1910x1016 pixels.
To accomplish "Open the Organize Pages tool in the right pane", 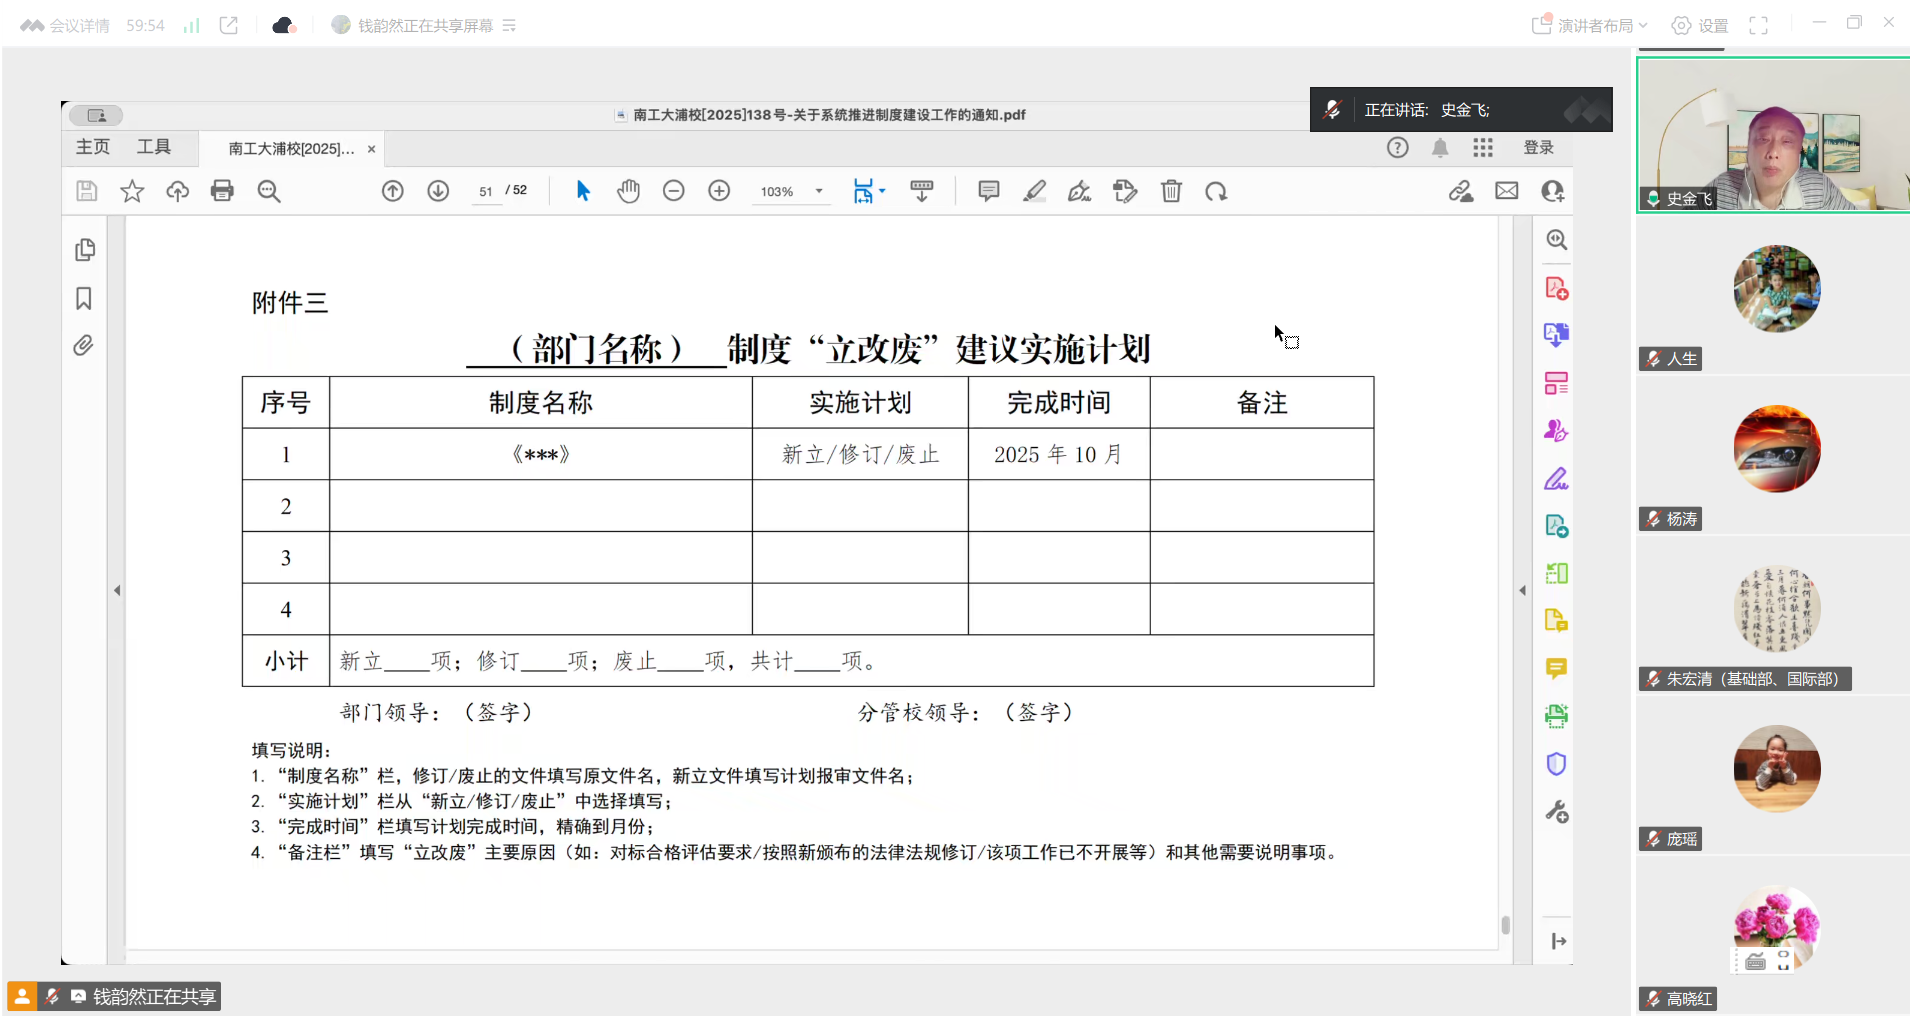I will click(x=1556, y=383).
